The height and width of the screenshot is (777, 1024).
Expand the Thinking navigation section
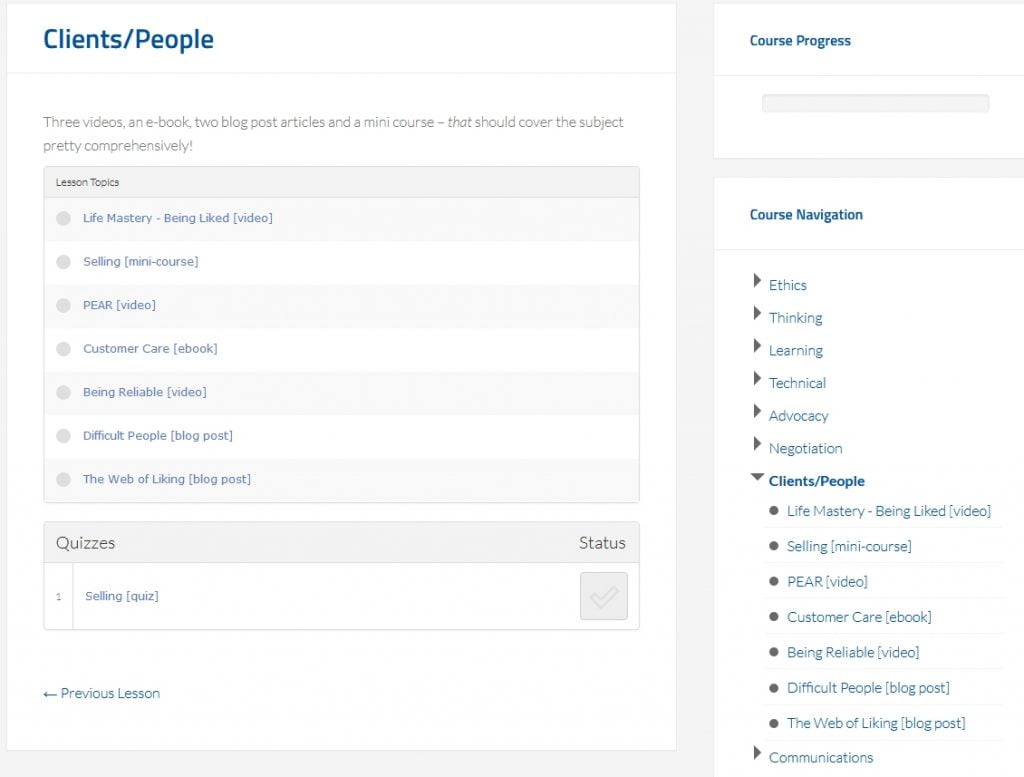pos(758,315)
